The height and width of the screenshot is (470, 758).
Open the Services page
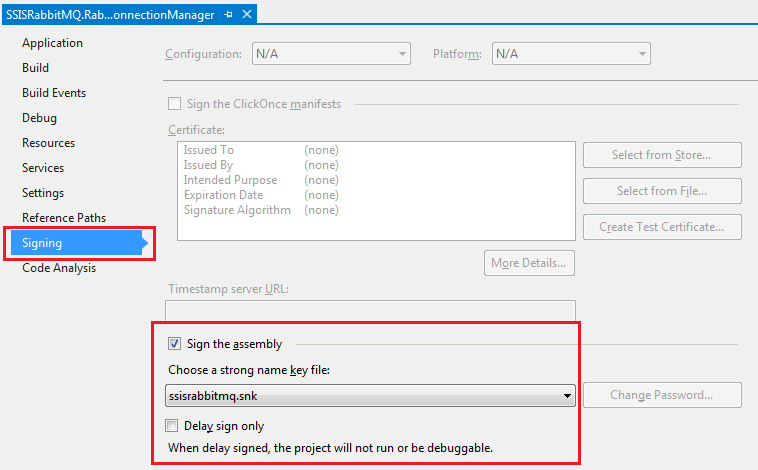pyautogui.click(x=43, y=168)
